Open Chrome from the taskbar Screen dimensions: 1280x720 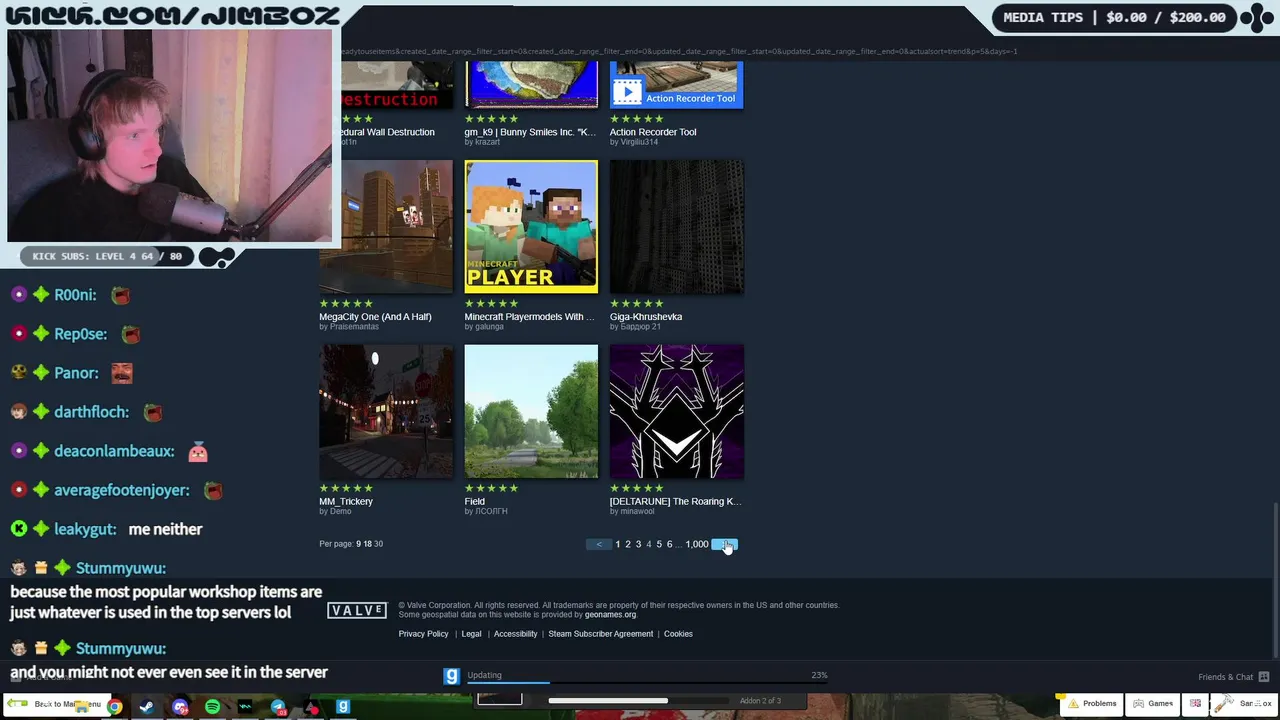pos(115,707)
